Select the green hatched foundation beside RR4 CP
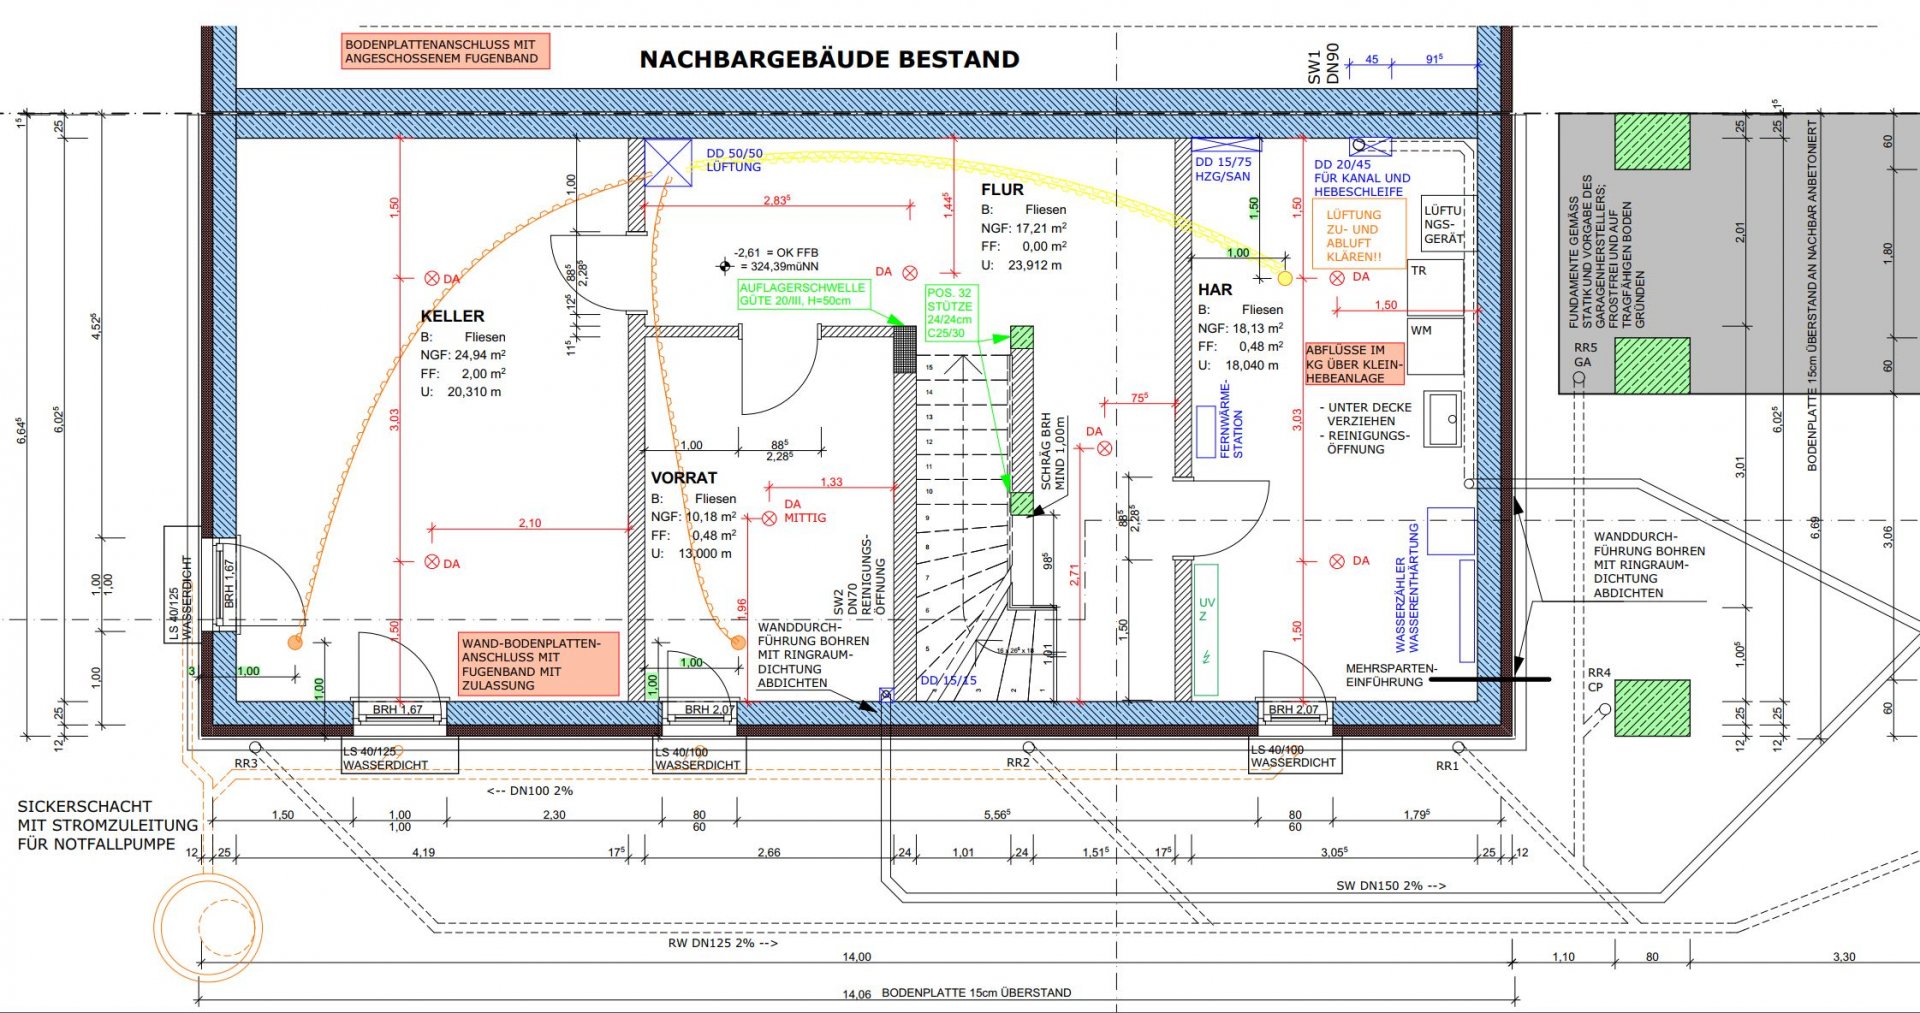The width and height of the screenshot is (1920, 1013). pos(1652,708)
